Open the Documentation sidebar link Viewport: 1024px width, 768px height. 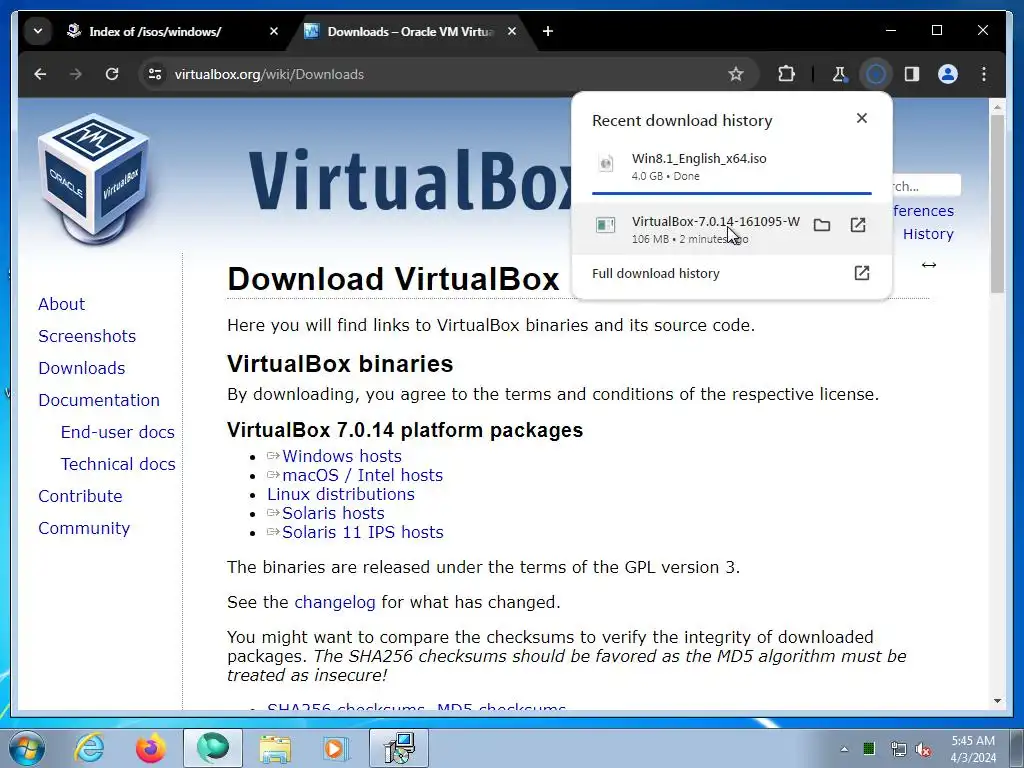pyautogui.click(x=99, y=400)
